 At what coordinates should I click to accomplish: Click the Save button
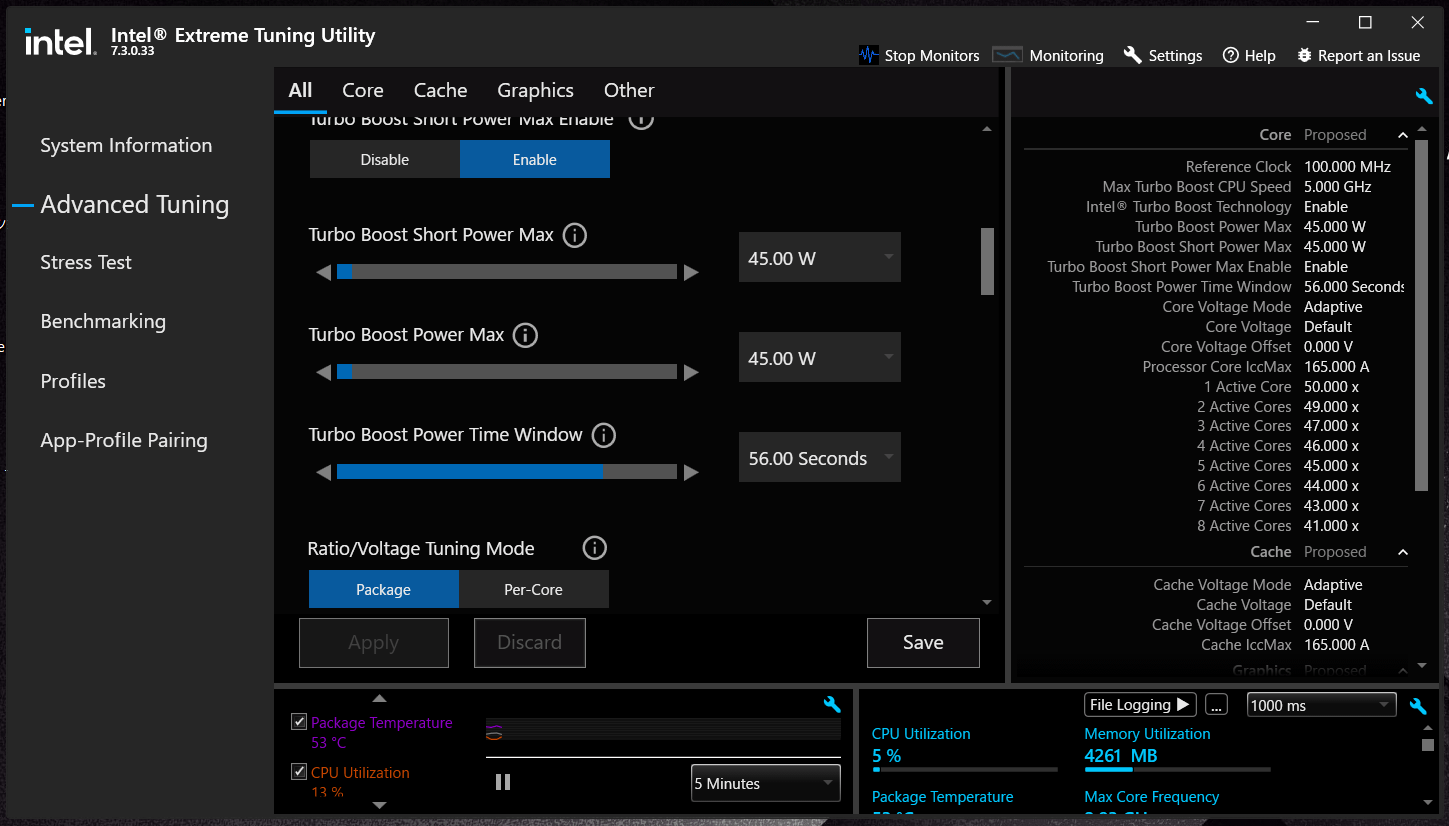(x=923, y=643)
